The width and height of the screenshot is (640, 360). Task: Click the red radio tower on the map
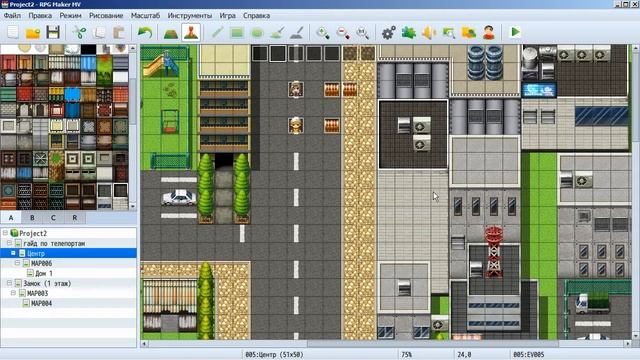click(493, 252)
